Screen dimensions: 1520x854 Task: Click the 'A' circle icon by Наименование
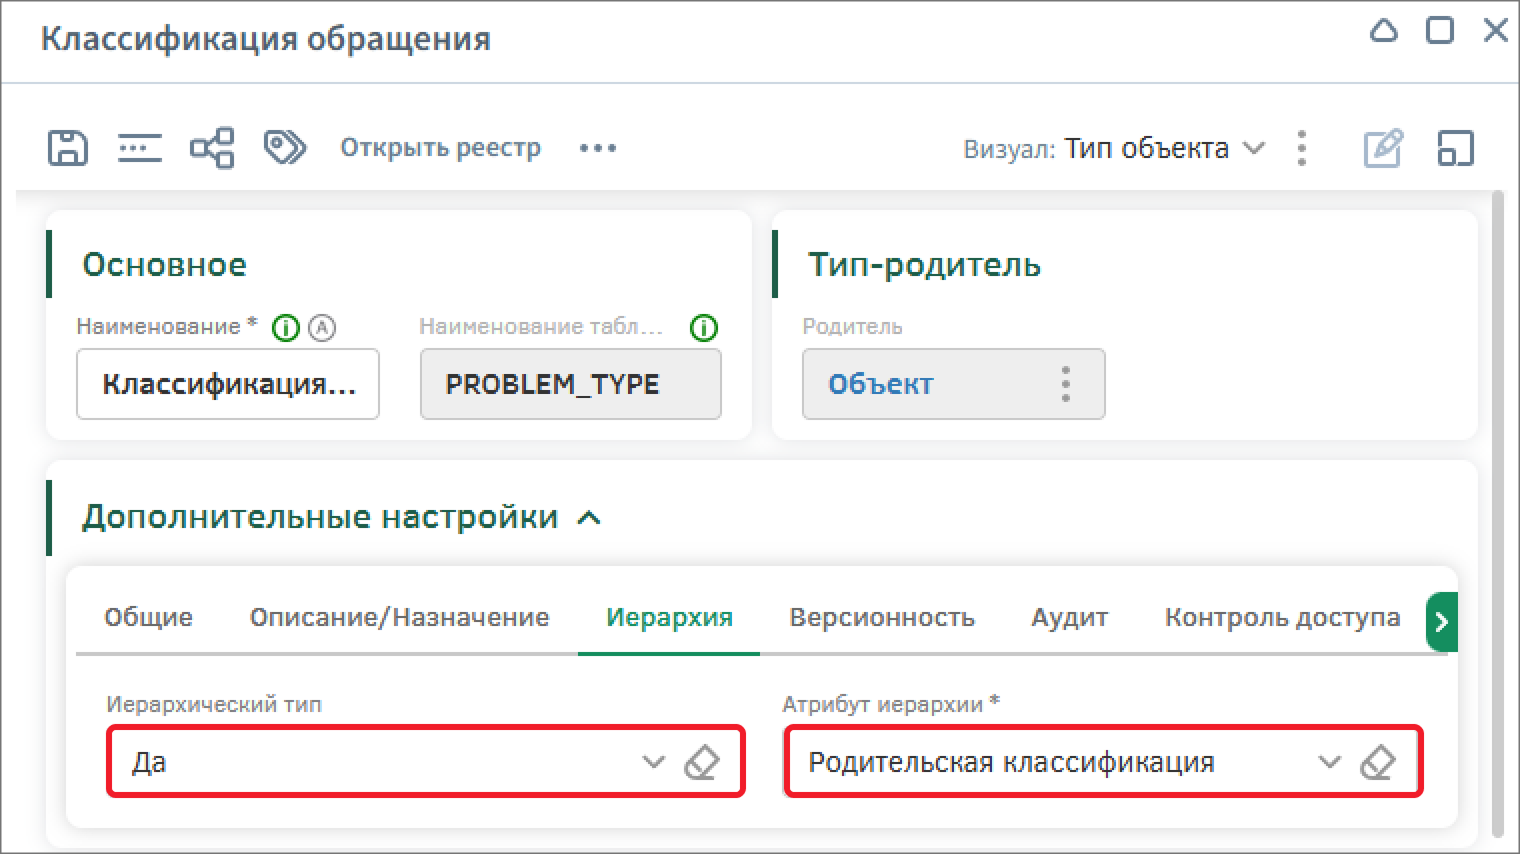322,328
